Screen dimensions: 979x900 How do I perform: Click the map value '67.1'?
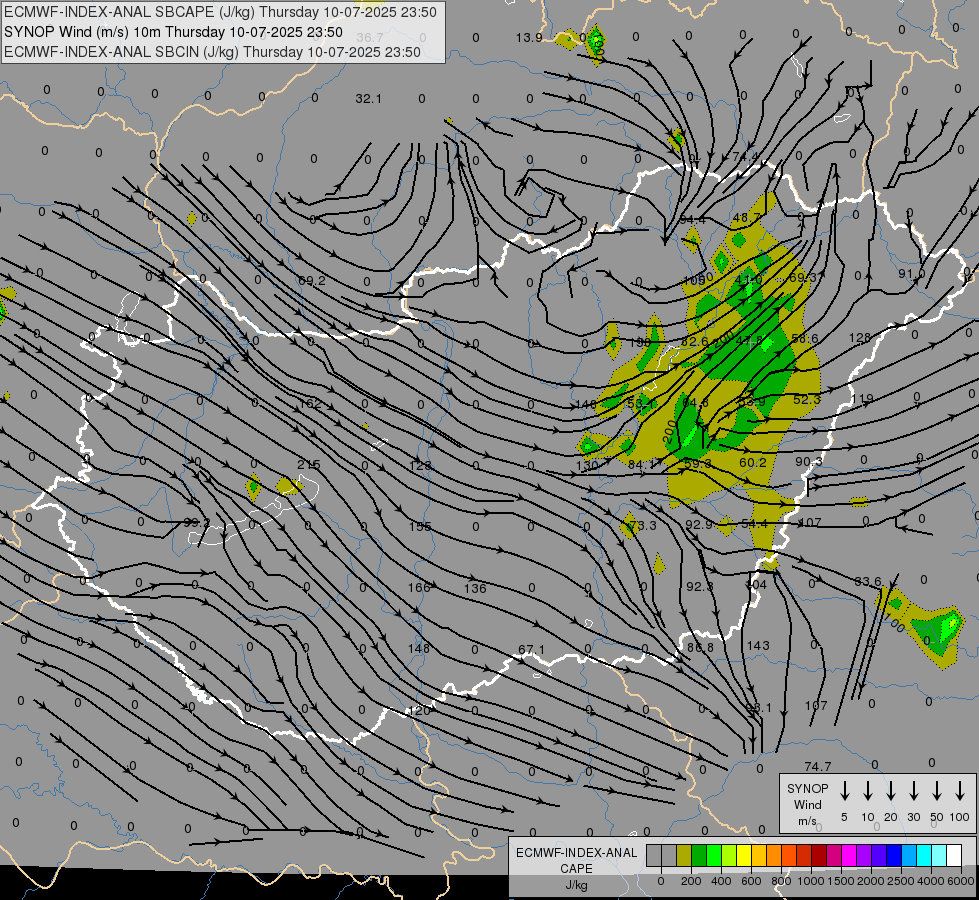[531, 650]
